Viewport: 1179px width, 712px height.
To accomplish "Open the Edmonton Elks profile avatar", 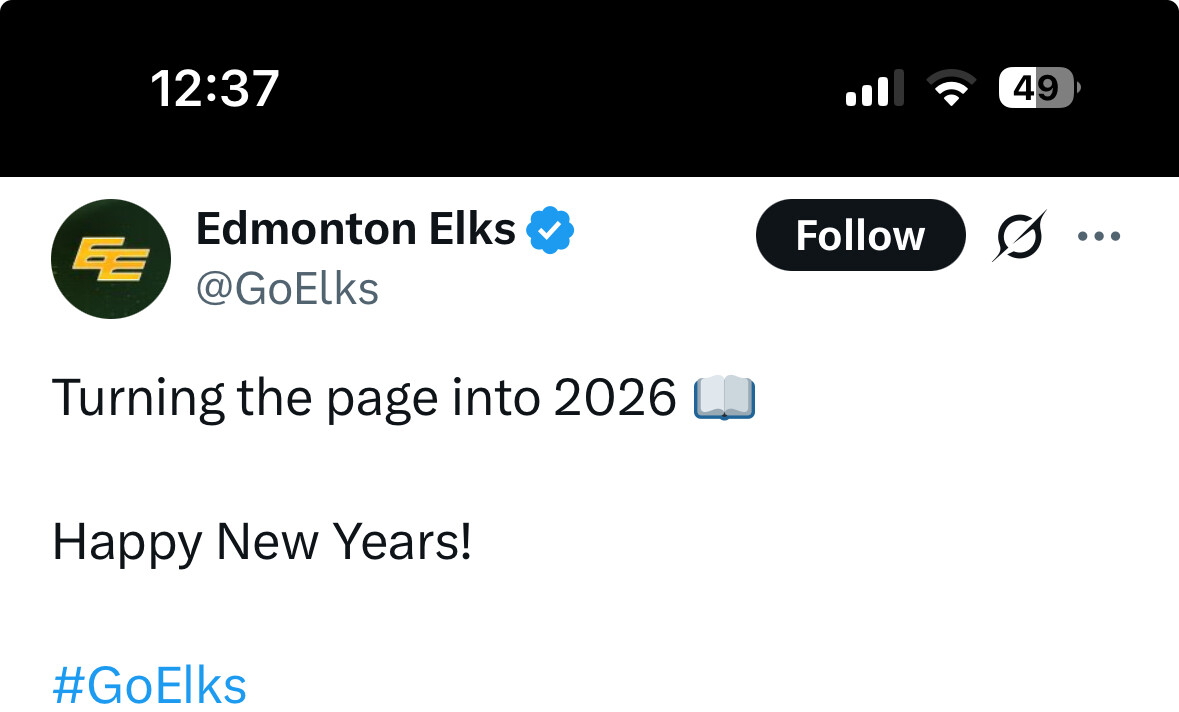I will tap(110, 259).
